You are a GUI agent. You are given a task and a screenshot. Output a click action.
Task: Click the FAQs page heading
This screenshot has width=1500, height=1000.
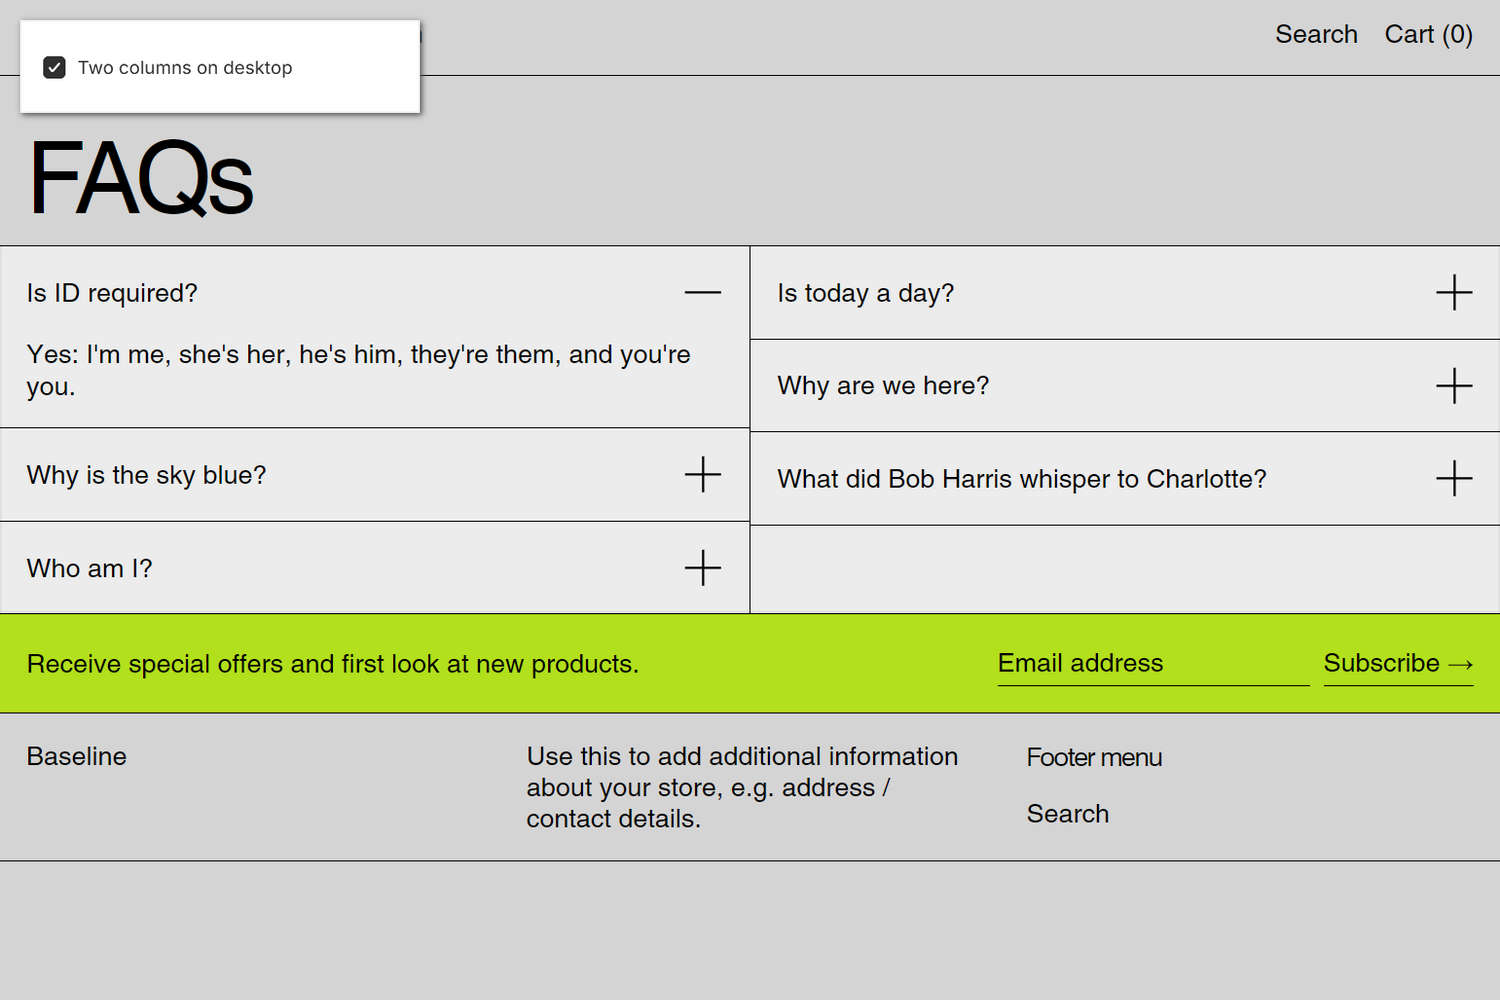[140, 178]
